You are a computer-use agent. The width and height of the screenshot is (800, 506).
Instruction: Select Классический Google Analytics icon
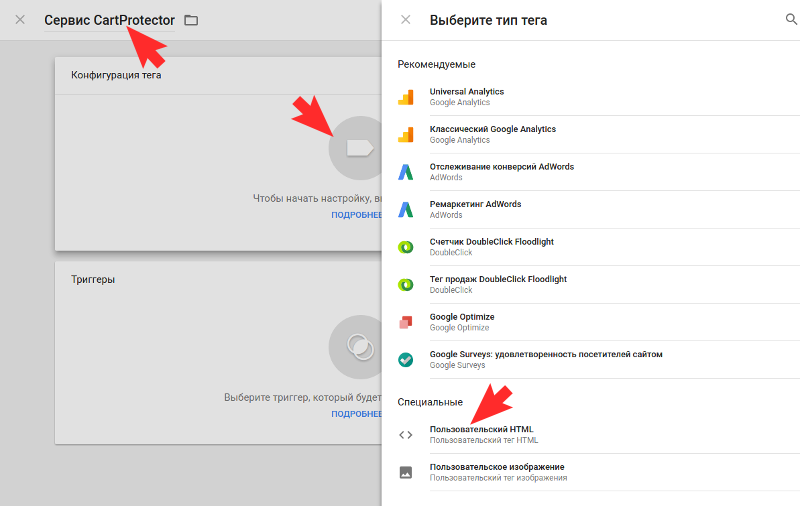406,134
